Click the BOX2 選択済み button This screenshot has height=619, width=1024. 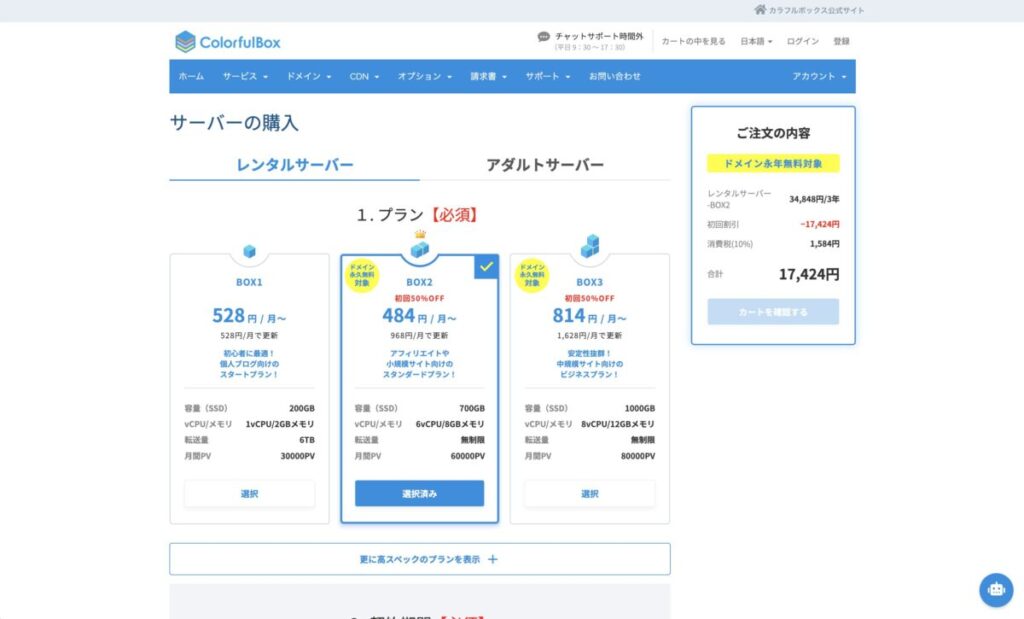(419, 493)
